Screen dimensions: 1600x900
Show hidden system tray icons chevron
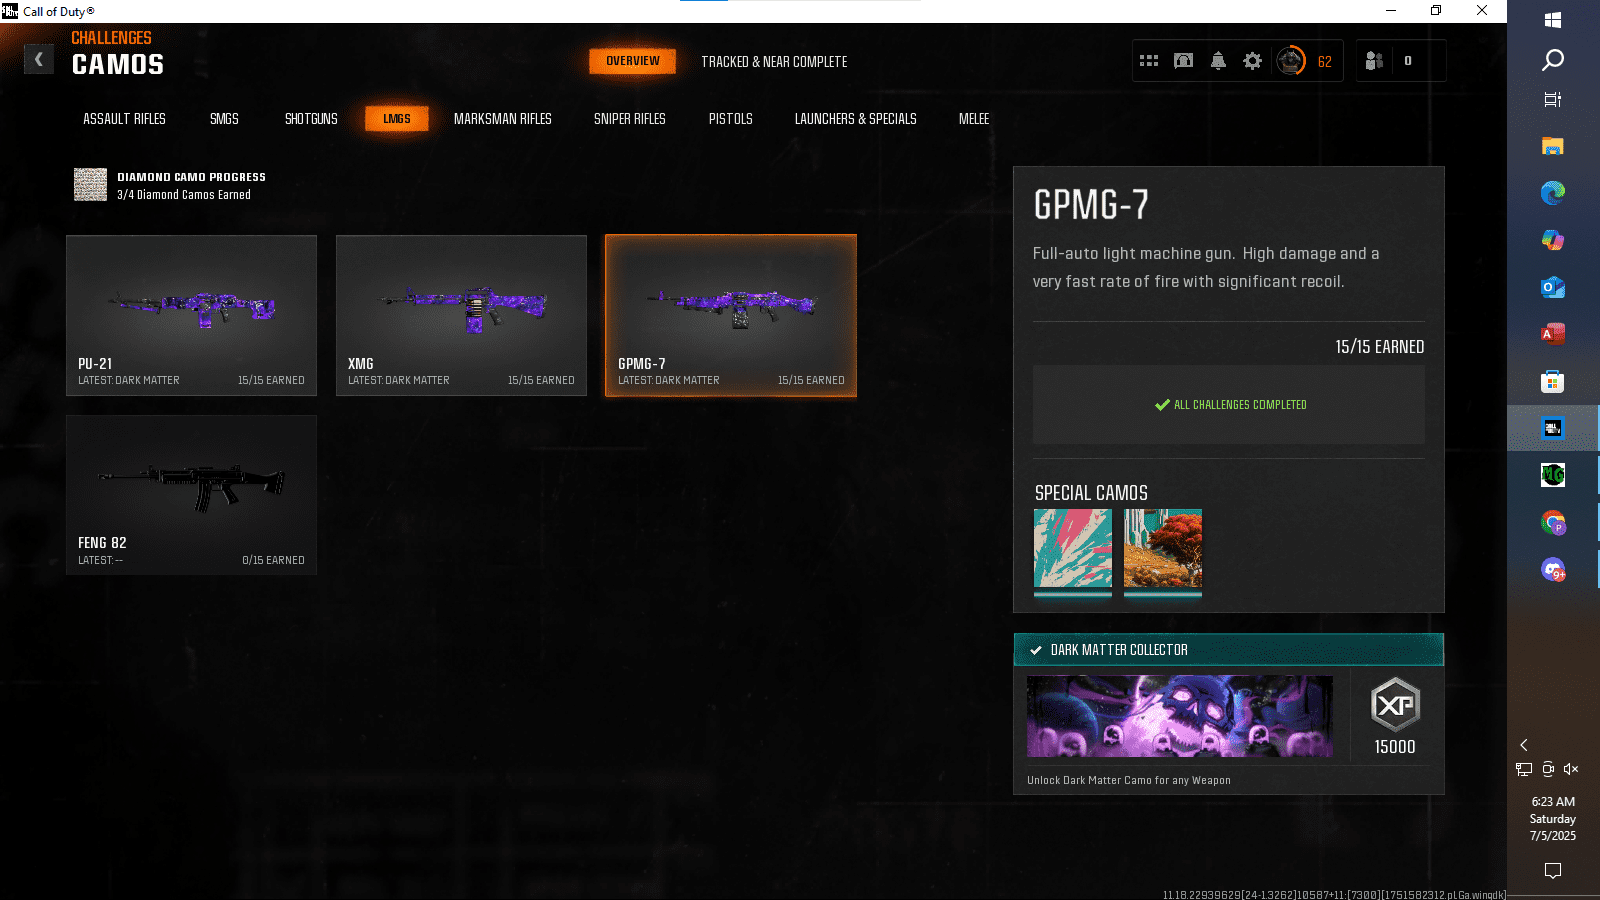[1524, 745]
